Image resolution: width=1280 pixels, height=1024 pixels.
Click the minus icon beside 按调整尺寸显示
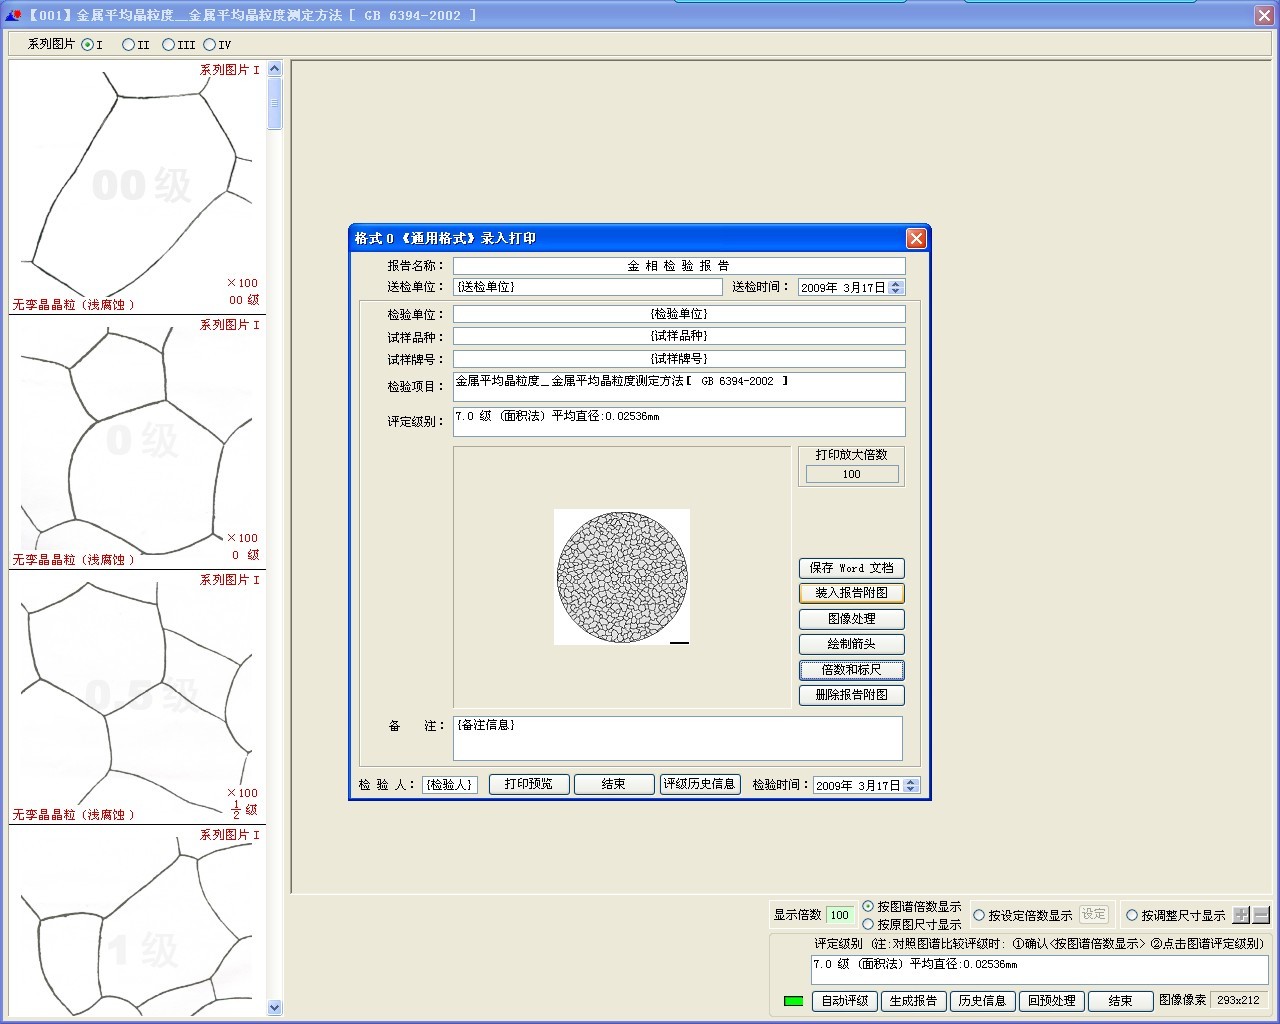pos(1261,915)
